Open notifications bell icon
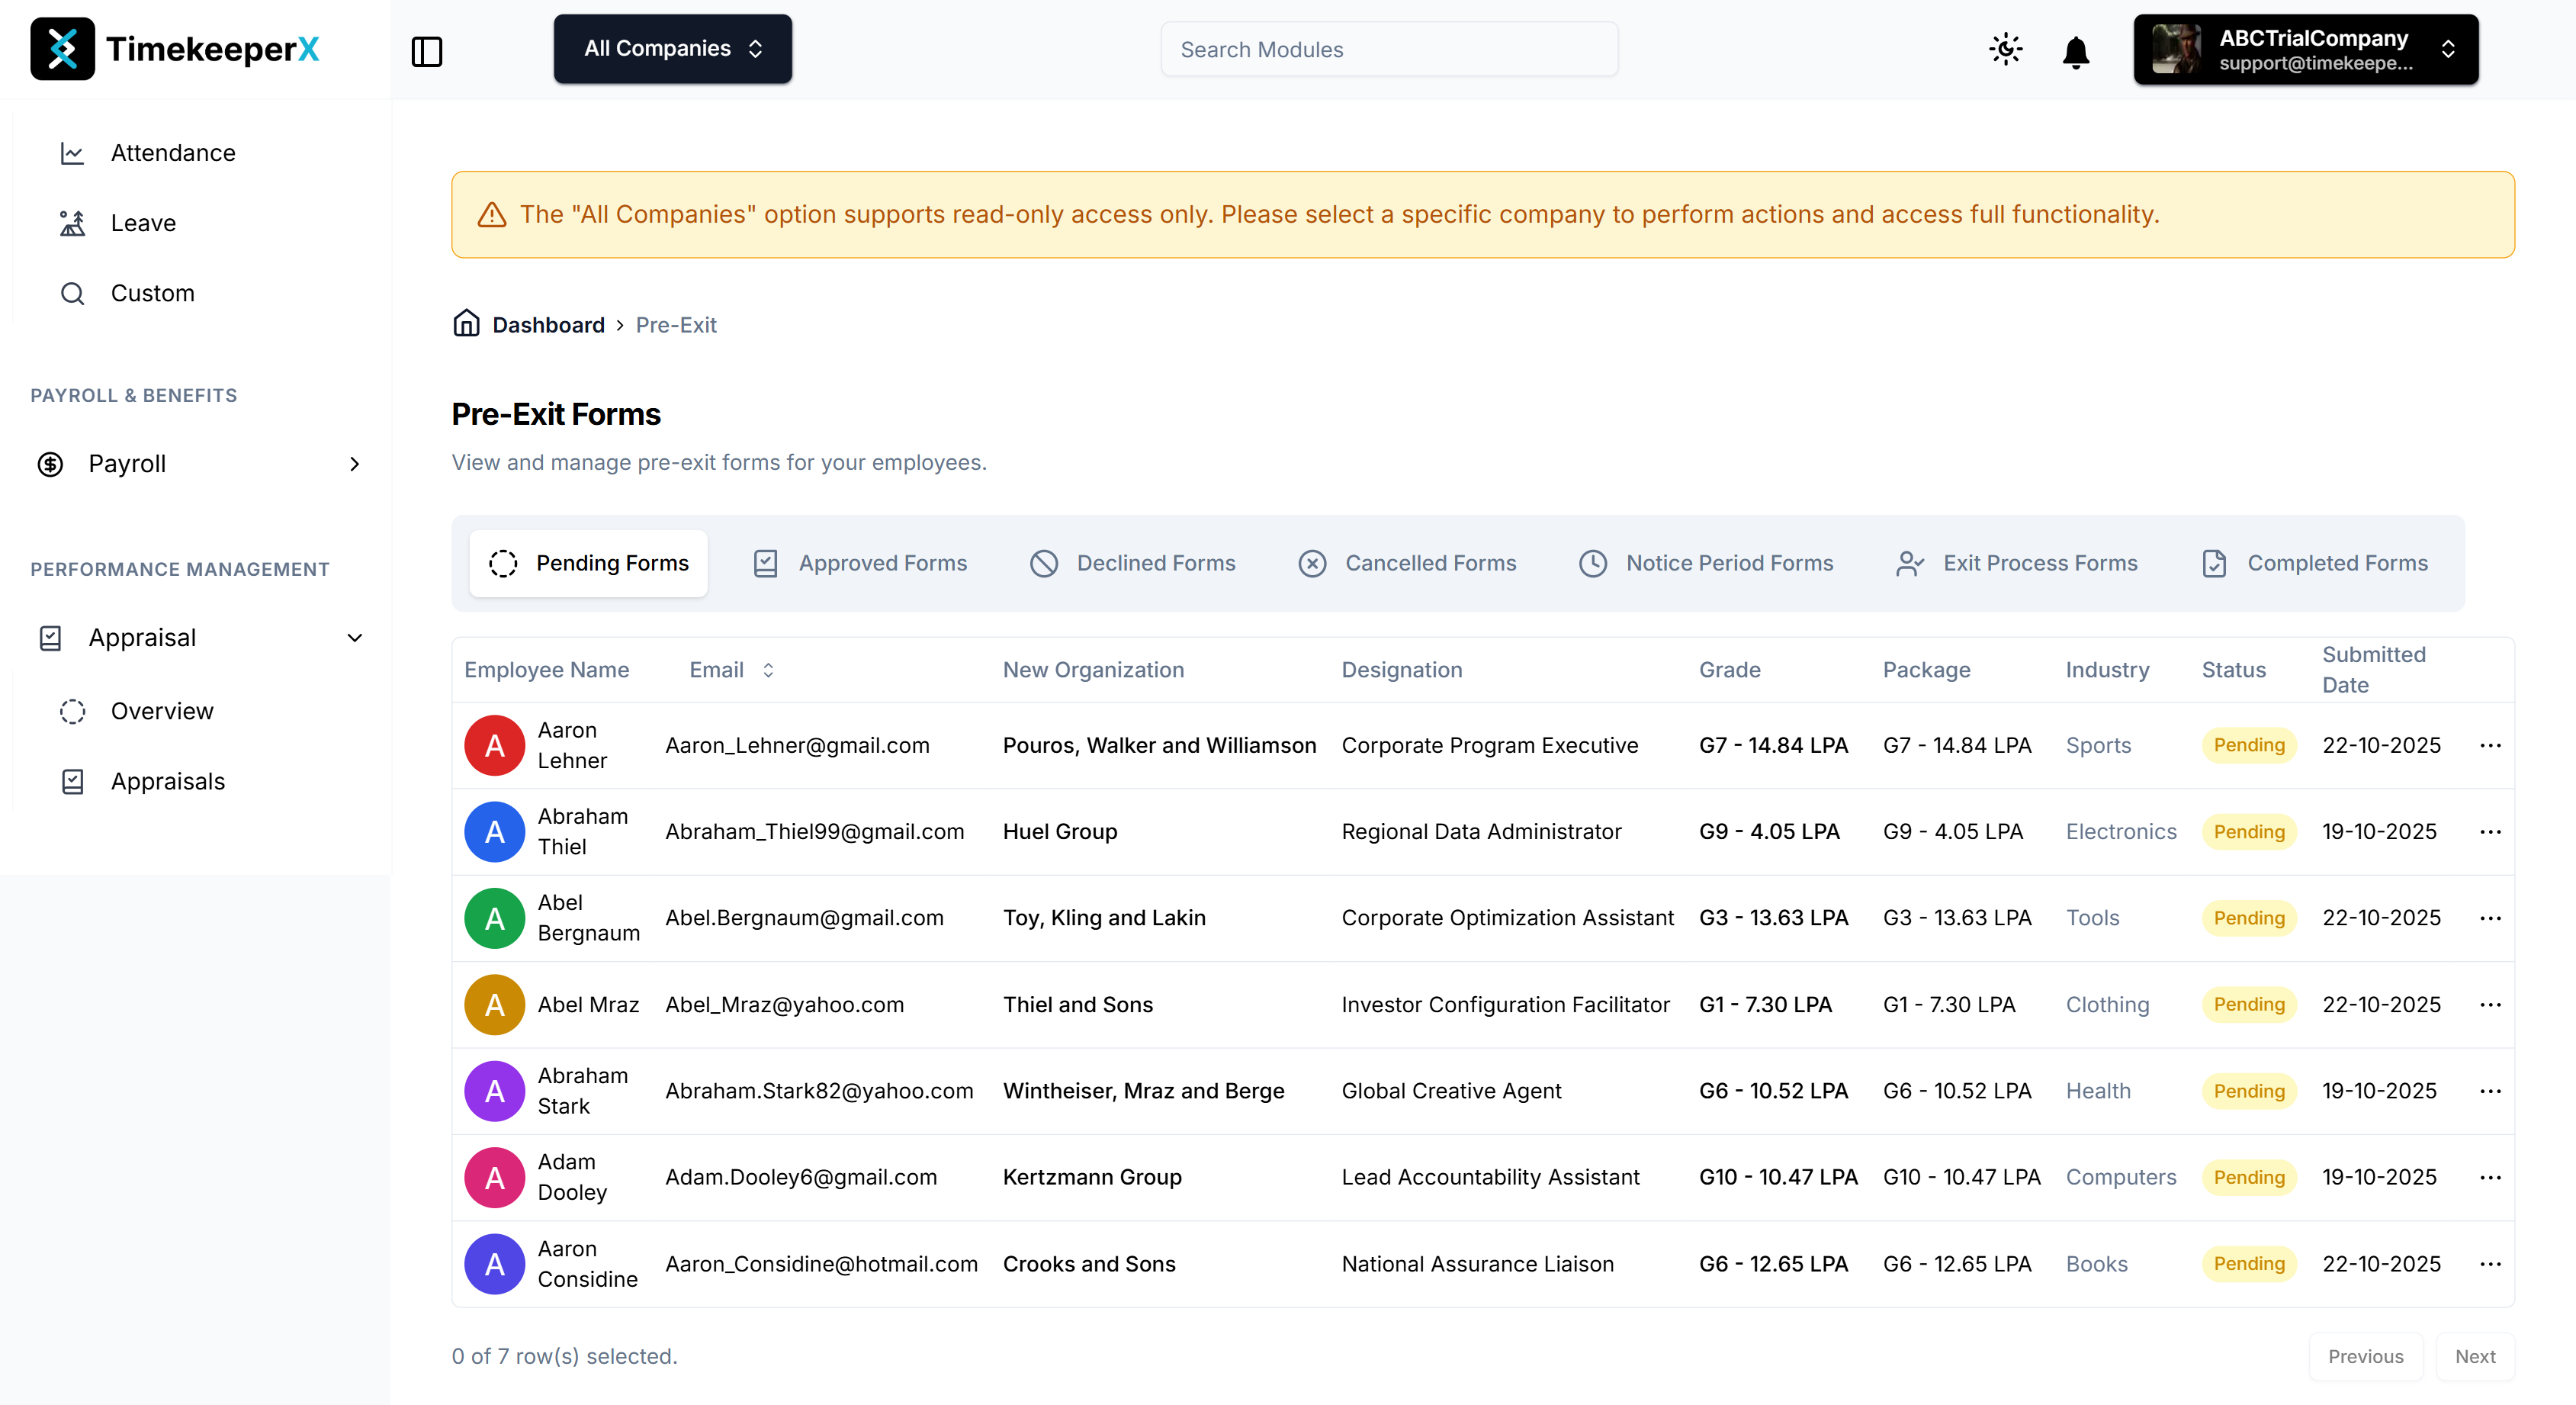Screen dimensions: 2576x1405 pos(2076,51)
